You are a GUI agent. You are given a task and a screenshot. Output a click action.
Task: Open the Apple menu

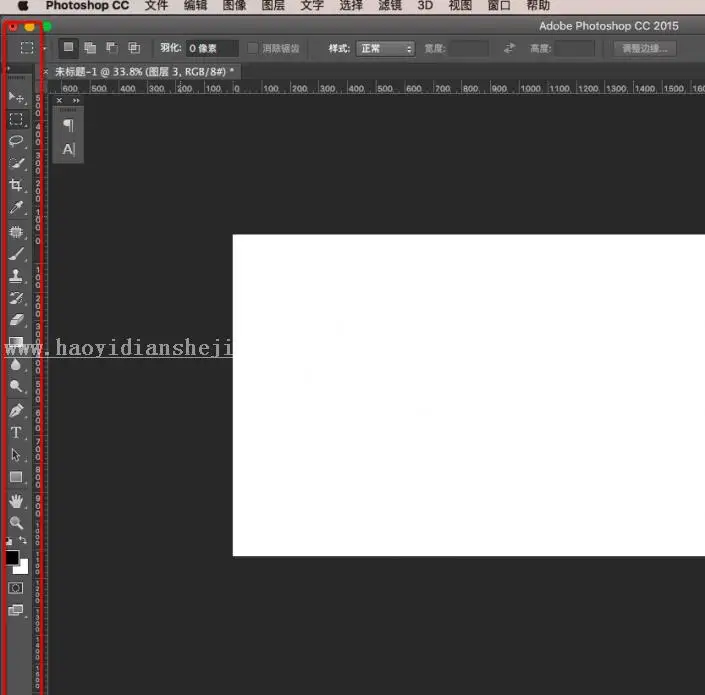(x=23, y=6)
